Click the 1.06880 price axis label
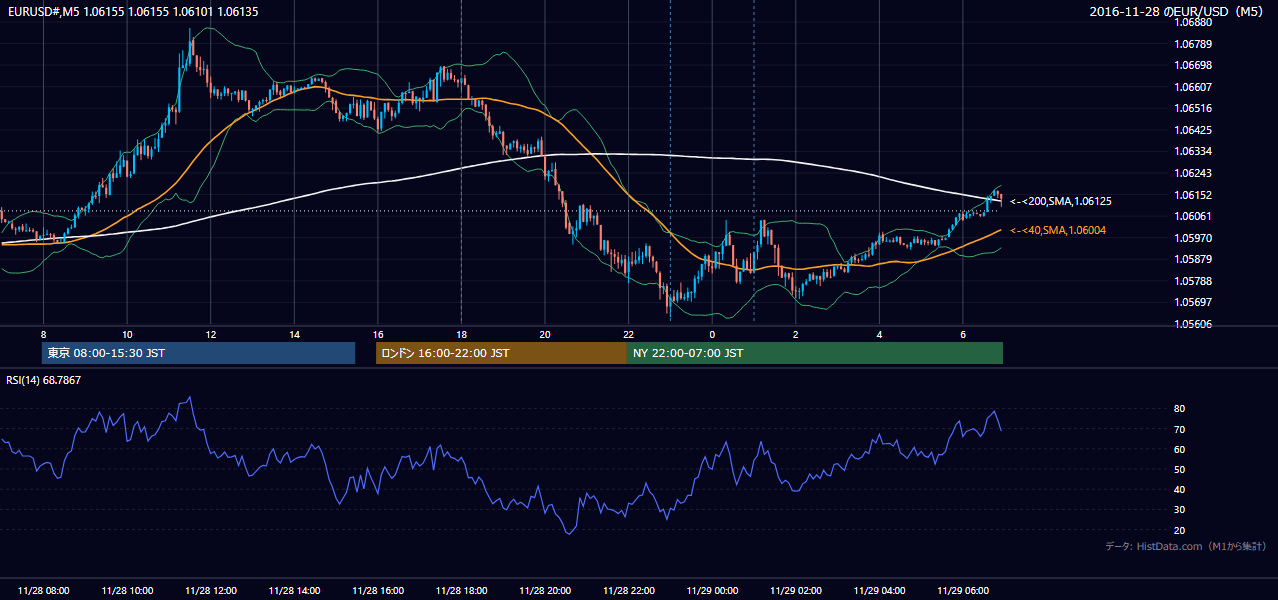Screen dimensions: 1278x600 pyautogui.click(x=1194, y=22)
